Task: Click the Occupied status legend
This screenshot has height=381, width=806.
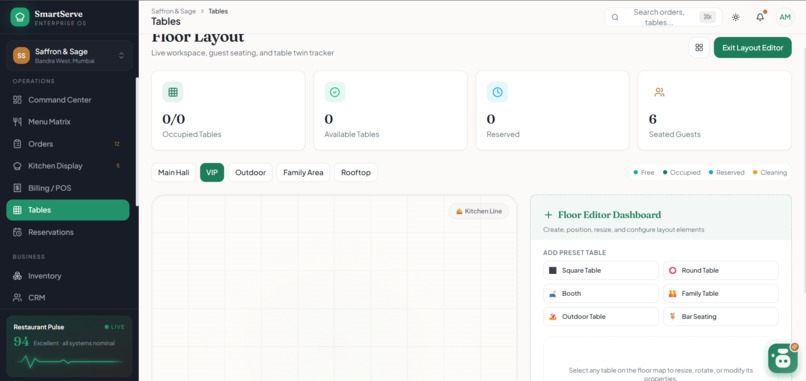Action: pos(682,173)
